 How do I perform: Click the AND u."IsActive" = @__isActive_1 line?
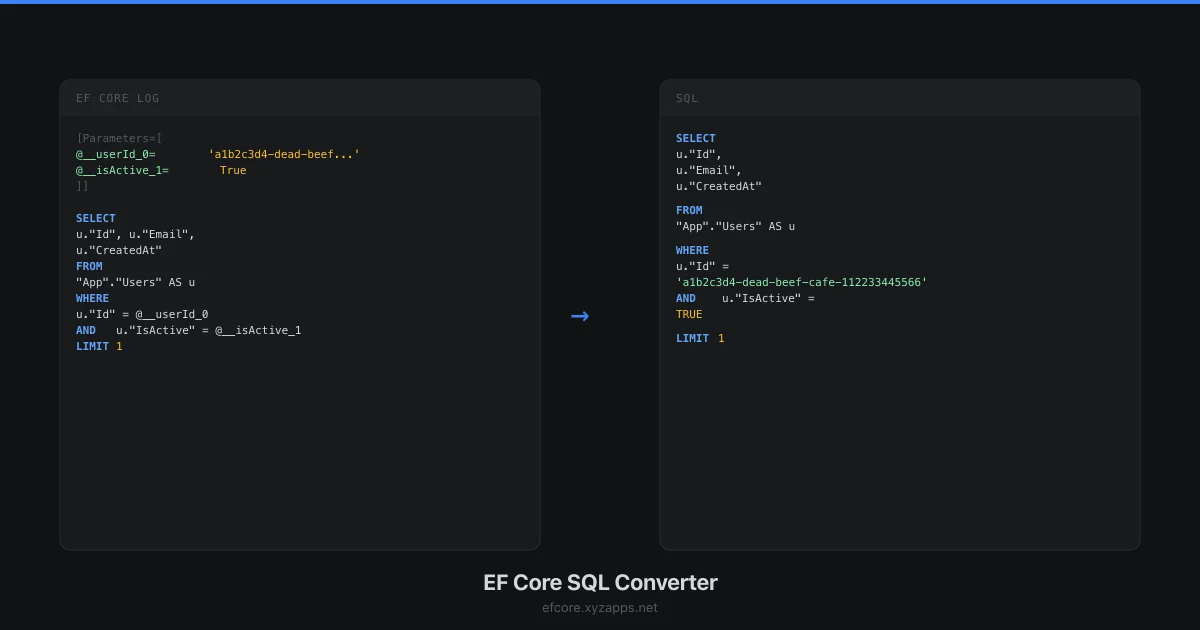click(188, 330)
